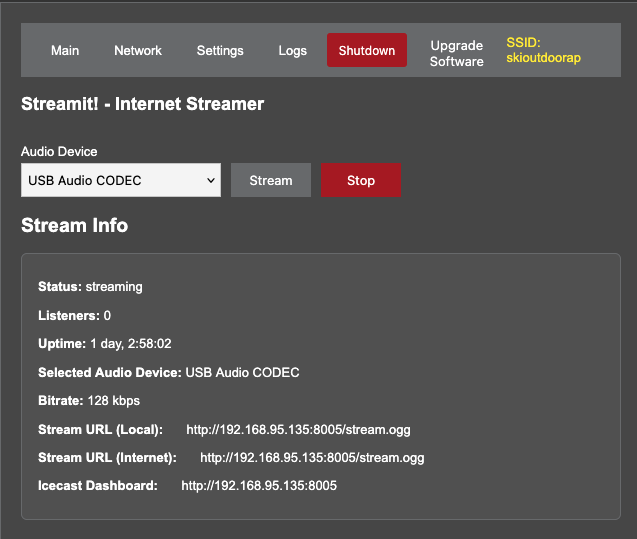Open the Internet stream URL link

pos(312,458)
